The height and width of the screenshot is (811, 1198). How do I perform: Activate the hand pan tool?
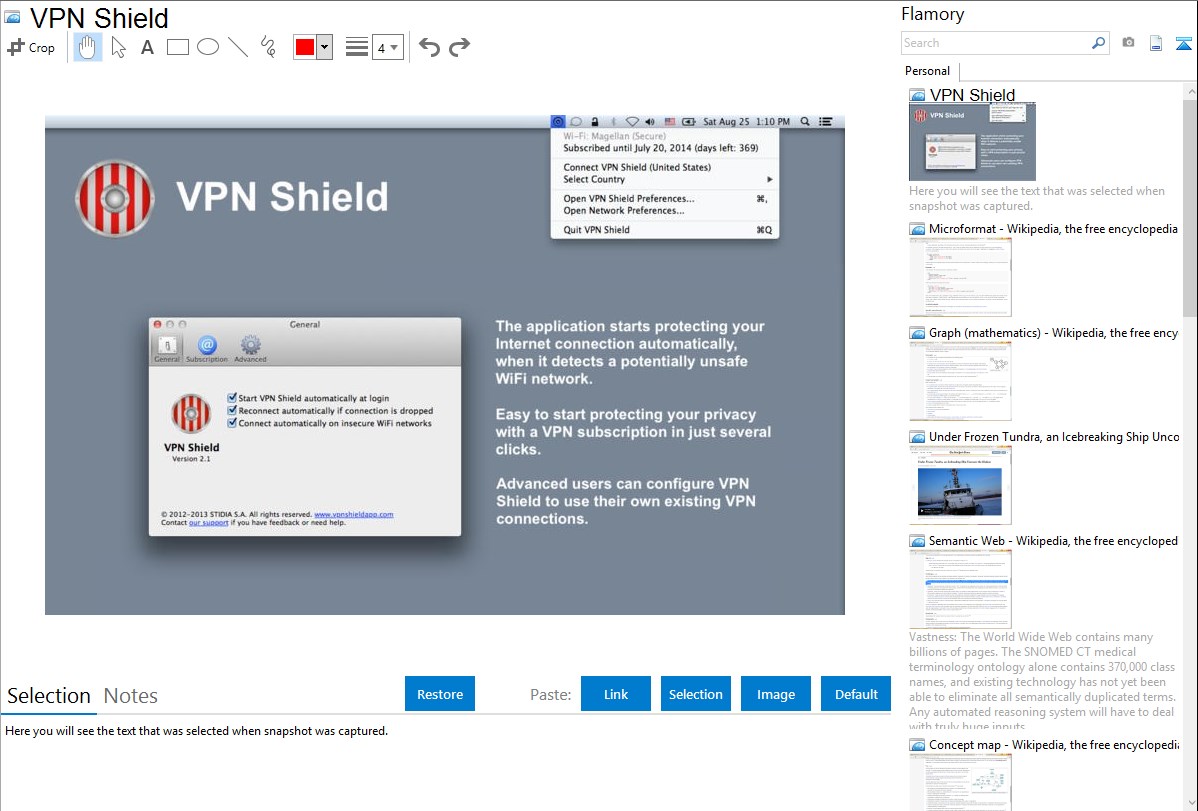88,47
